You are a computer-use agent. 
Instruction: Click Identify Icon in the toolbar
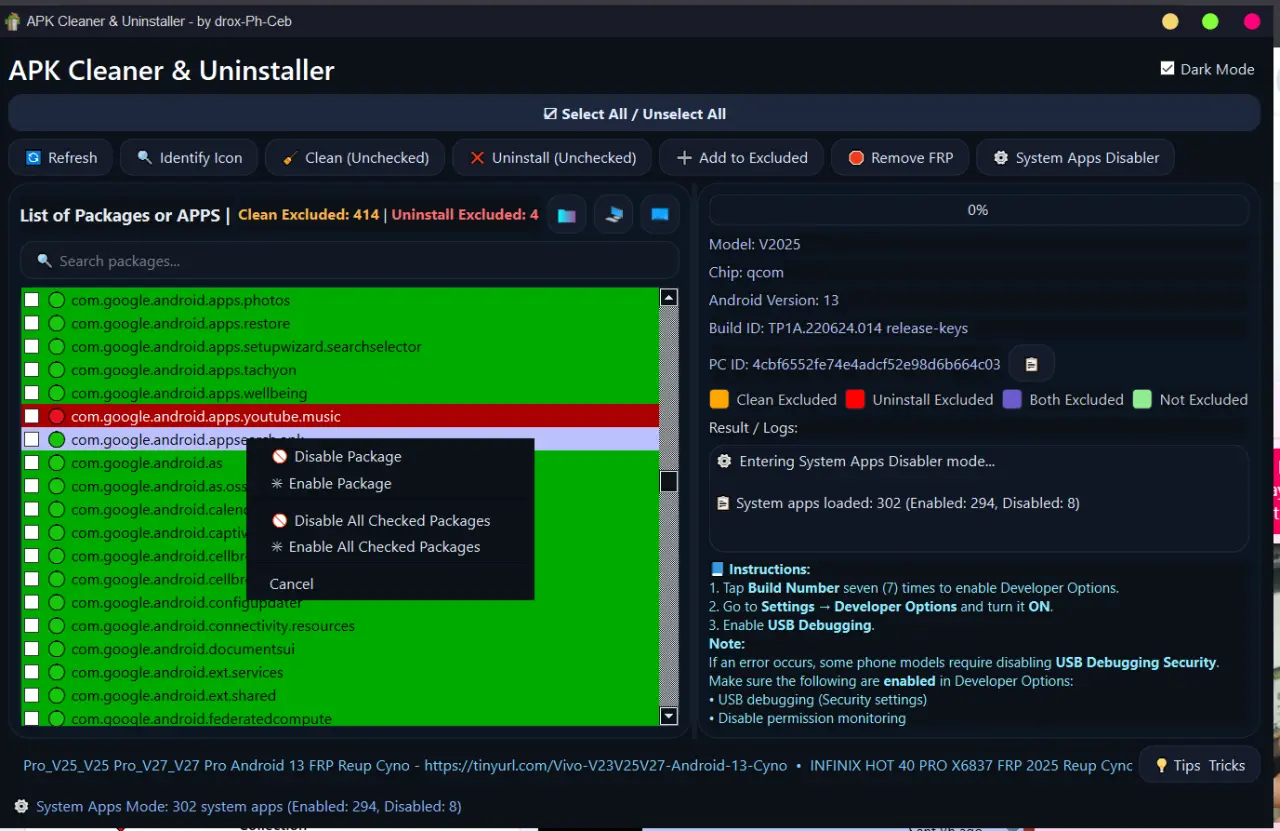pos(189,158)
